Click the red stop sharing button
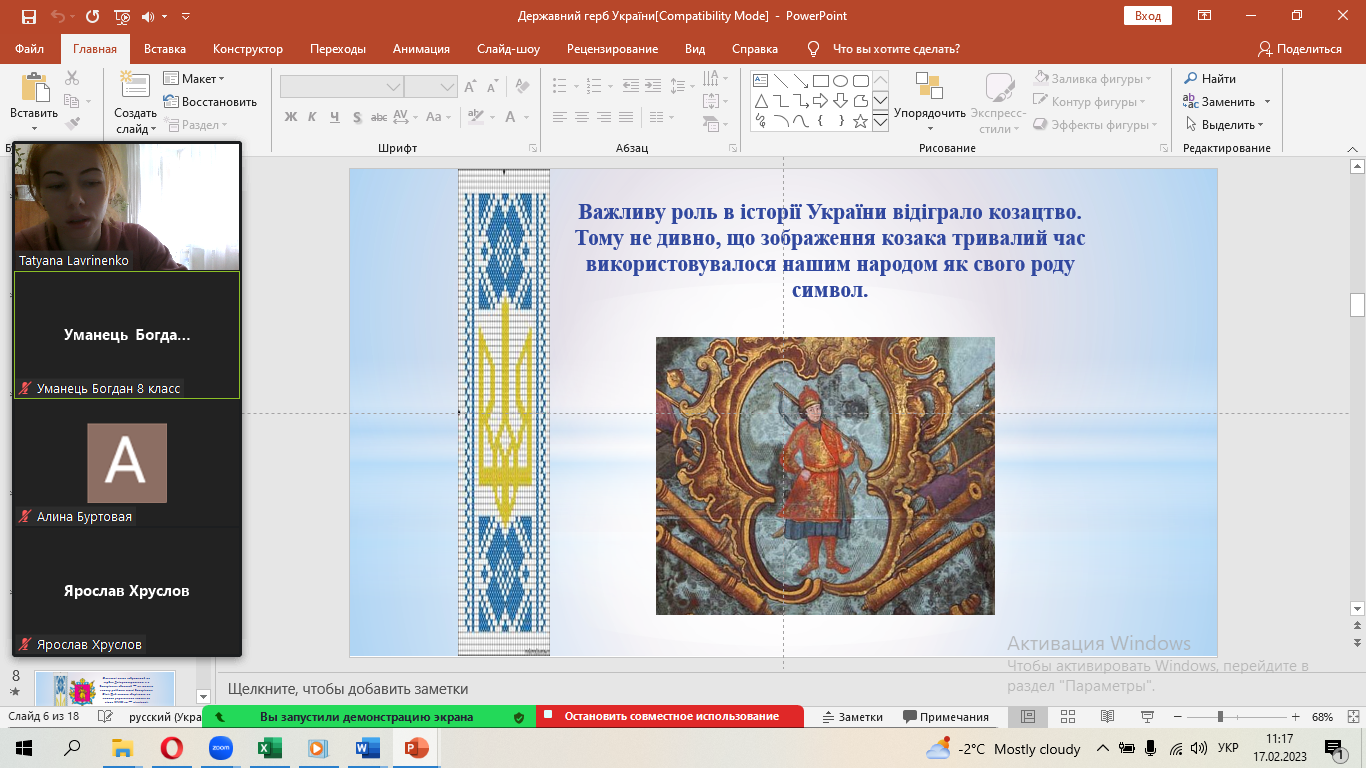Viewport: 1366px width, 768px height. tap(670, 717)
